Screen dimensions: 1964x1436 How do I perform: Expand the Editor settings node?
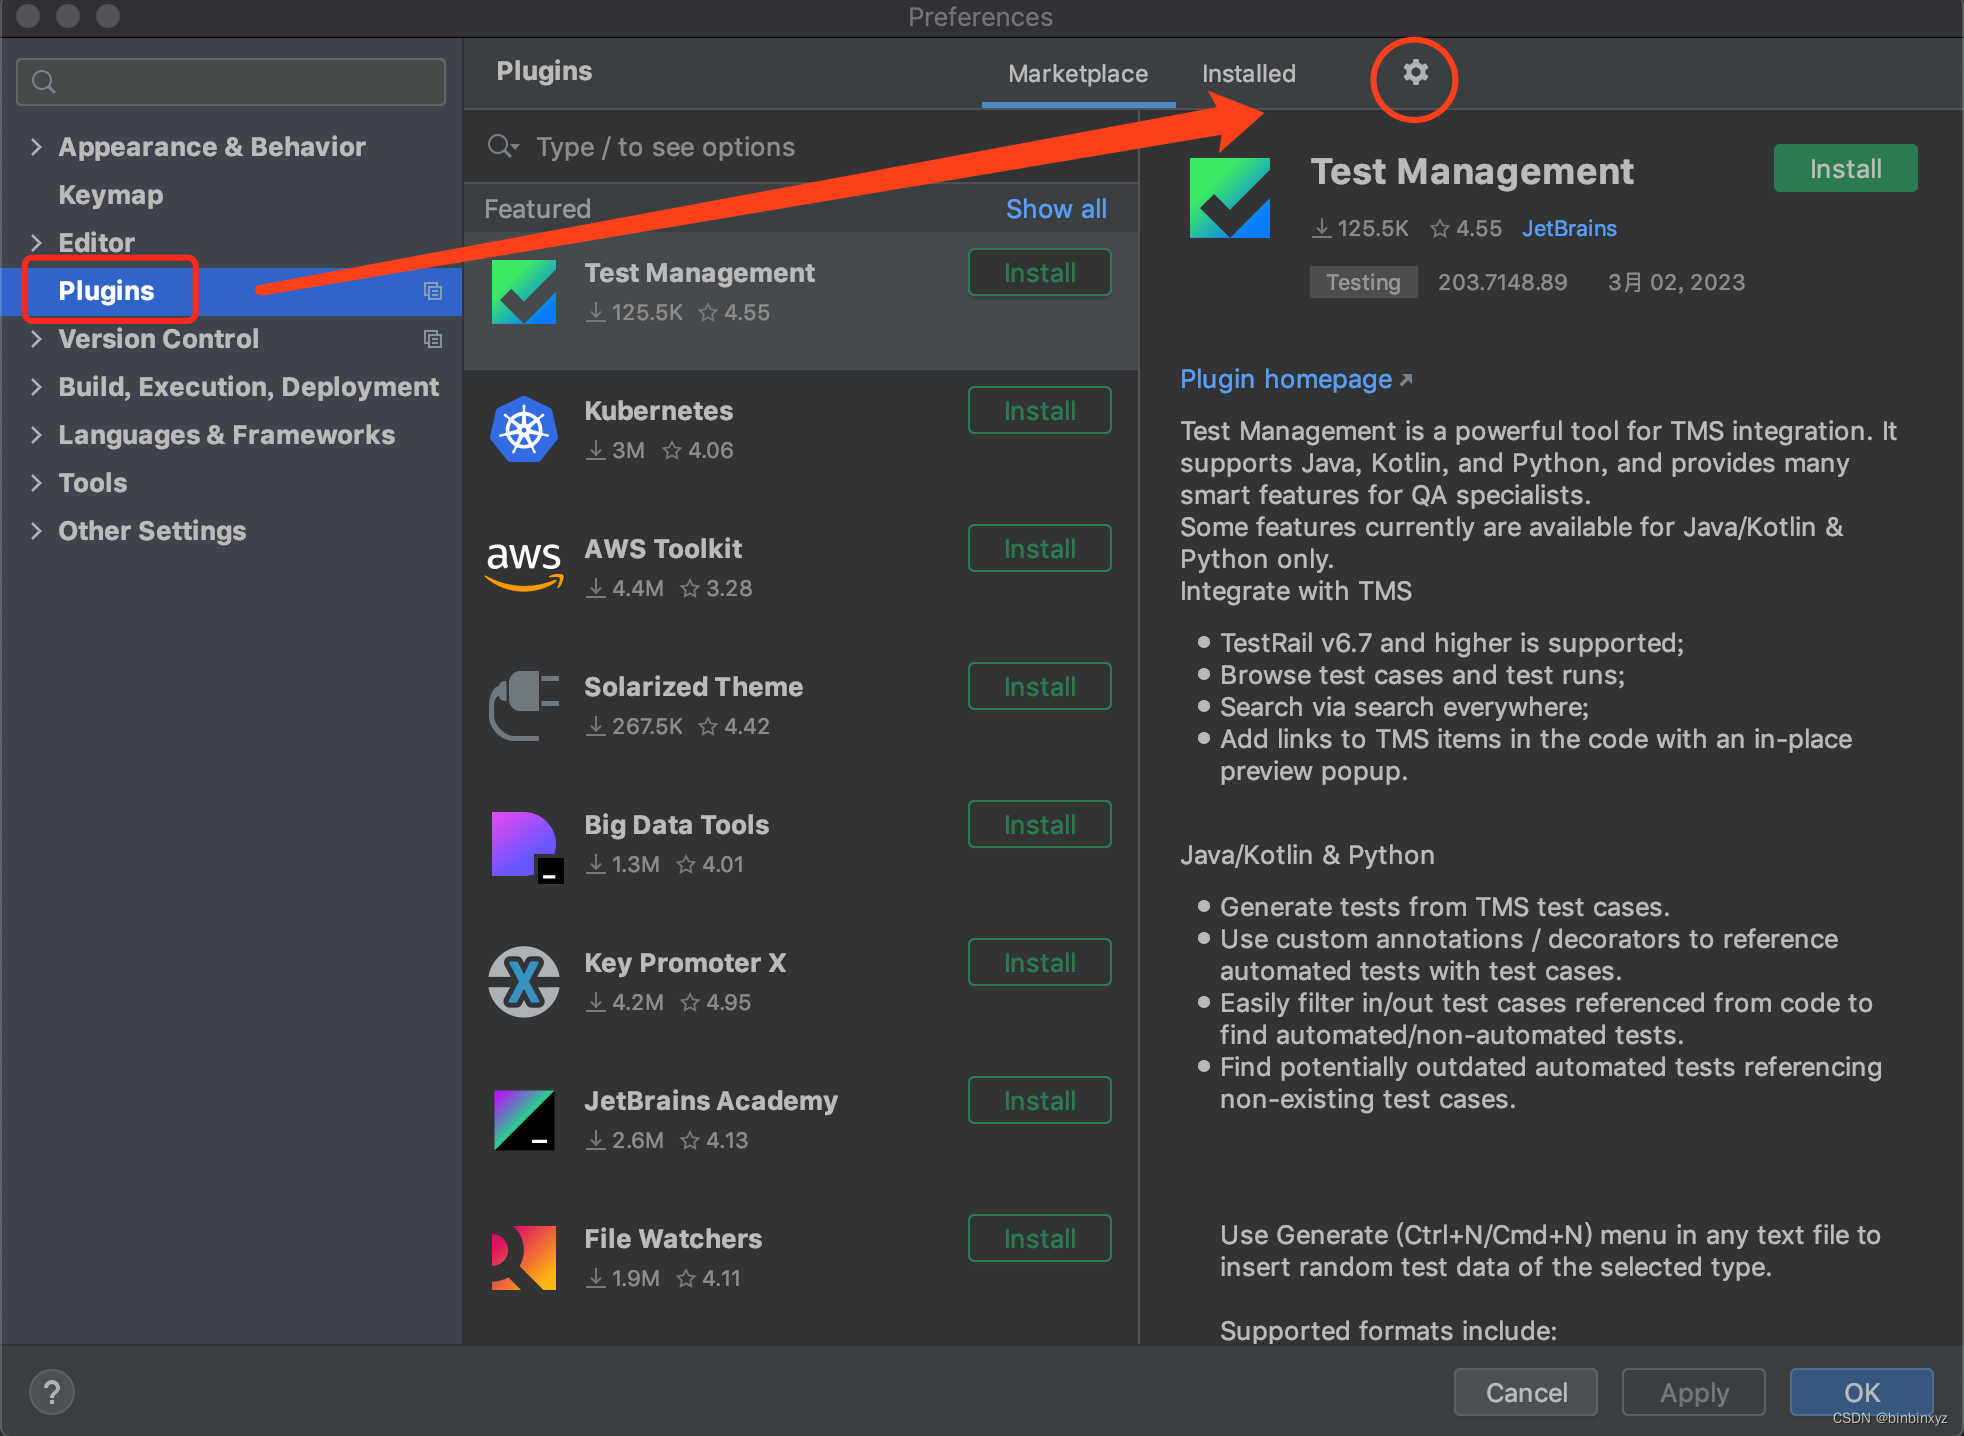36,243
